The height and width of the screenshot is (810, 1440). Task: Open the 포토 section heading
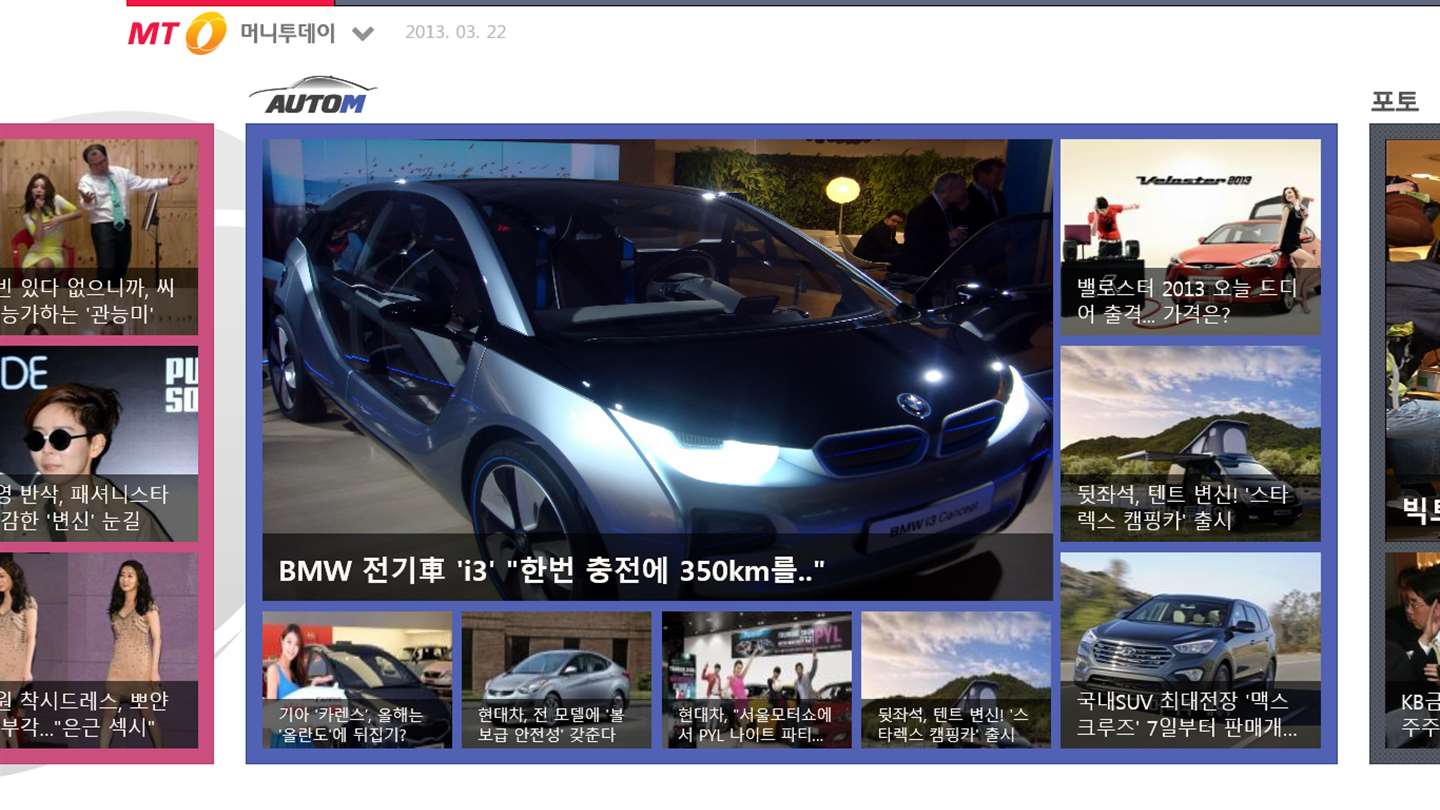point(1395,100)
